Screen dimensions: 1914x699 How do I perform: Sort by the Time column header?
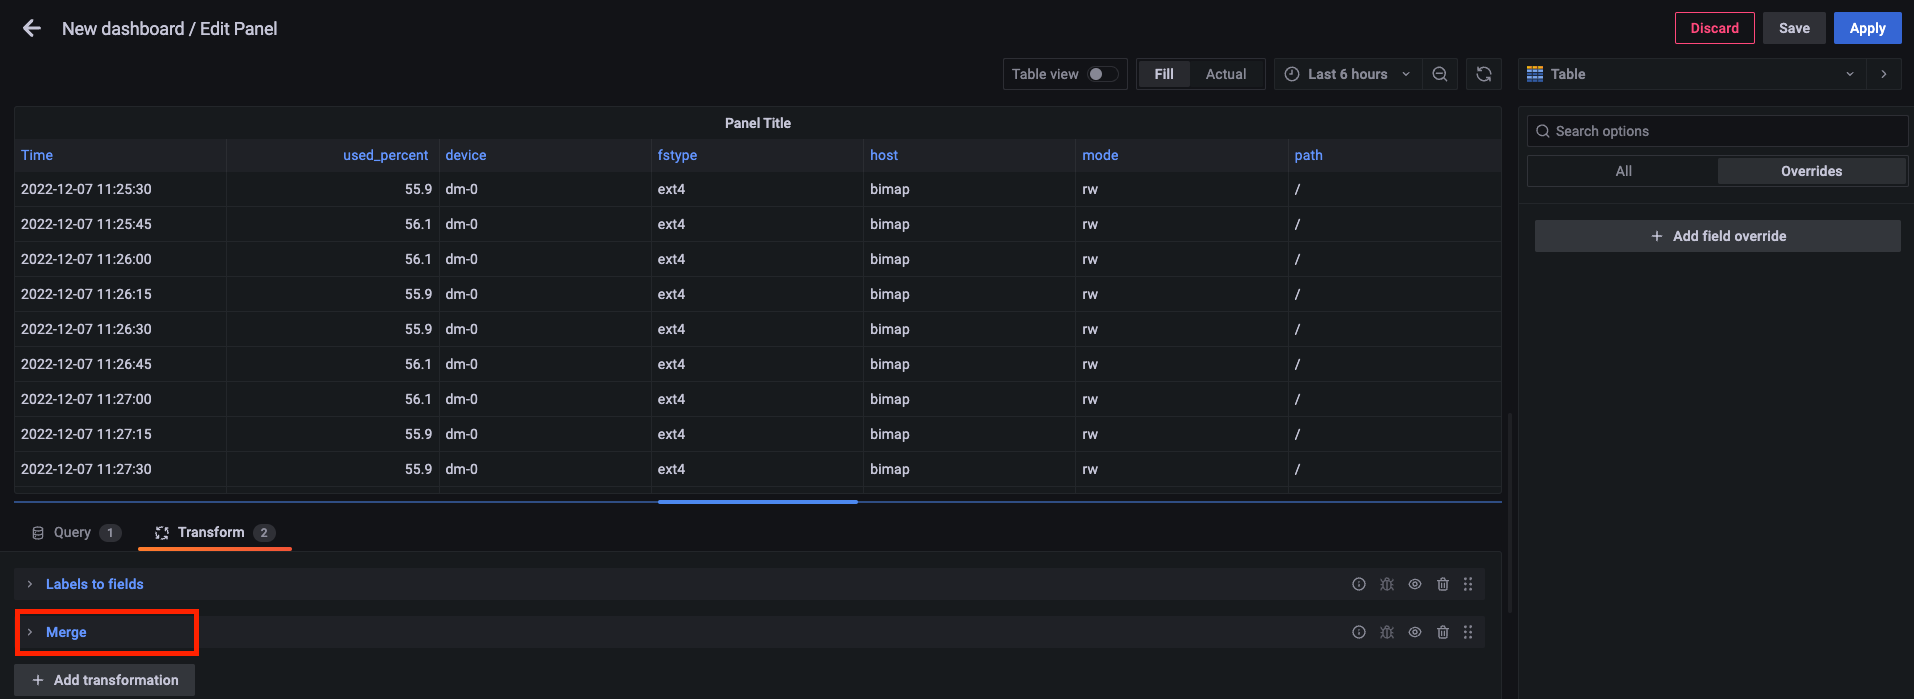(x=37, y=155)
